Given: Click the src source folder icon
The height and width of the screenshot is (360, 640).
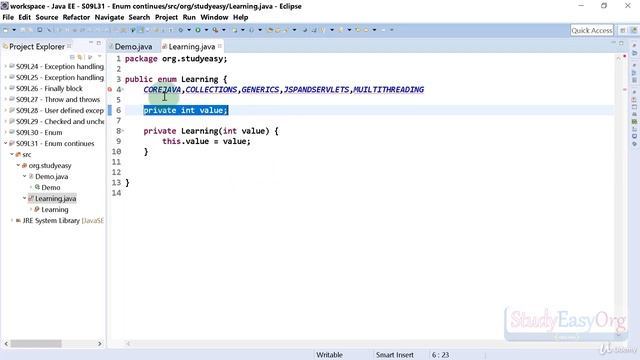Looking at the screenshot, I should click(18, 154).
